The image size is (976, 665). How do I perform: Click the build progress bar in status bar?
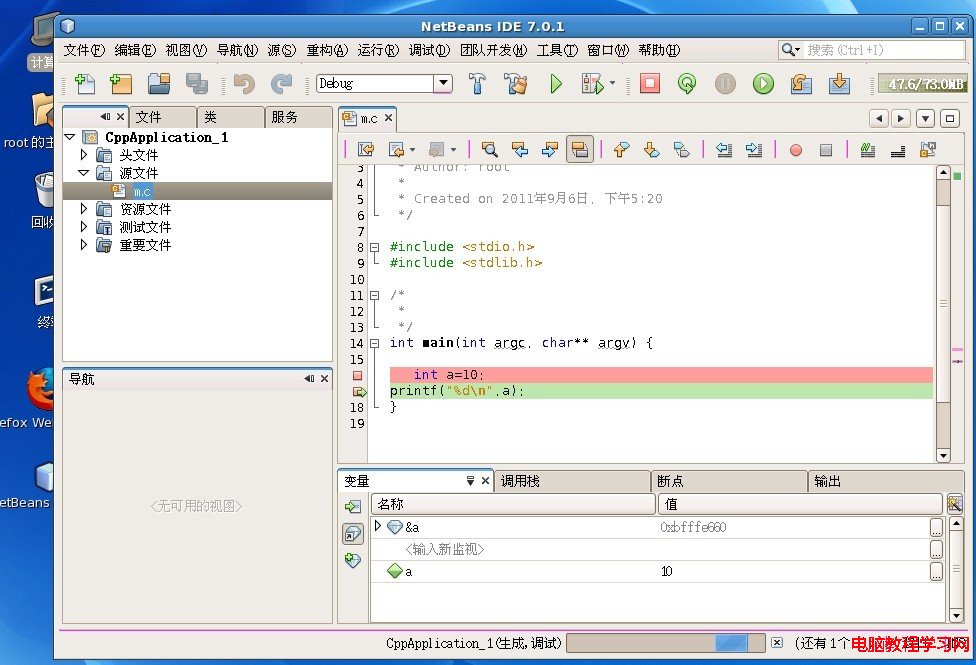pyautogui.click(x=665, y=643)
